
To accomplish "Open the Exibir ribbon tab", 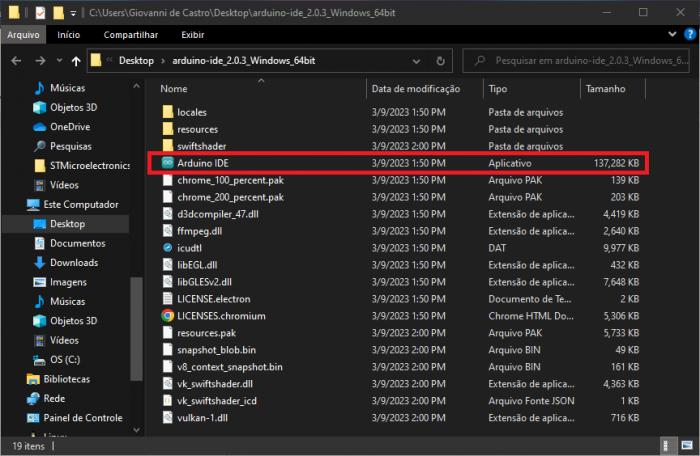I will pyautogui.click(x=193, y=35).
